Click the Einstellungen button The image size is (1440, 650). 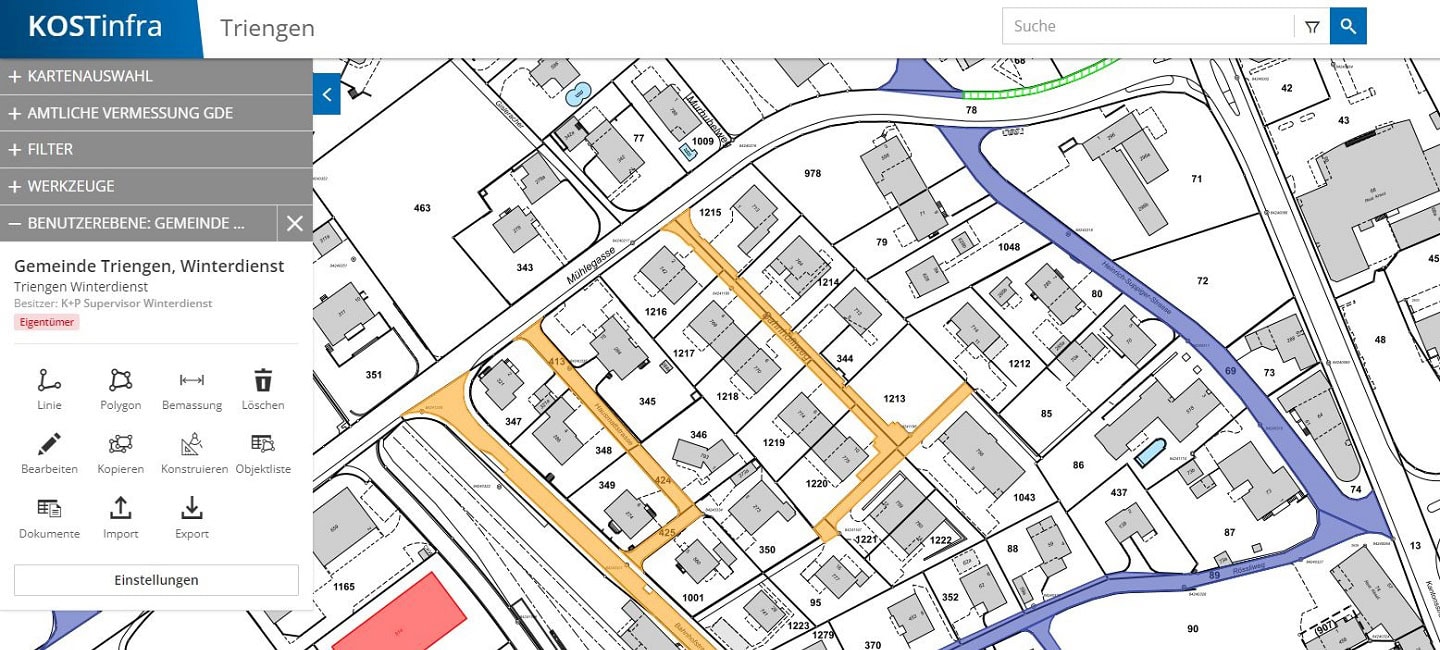tap(156, 580)
